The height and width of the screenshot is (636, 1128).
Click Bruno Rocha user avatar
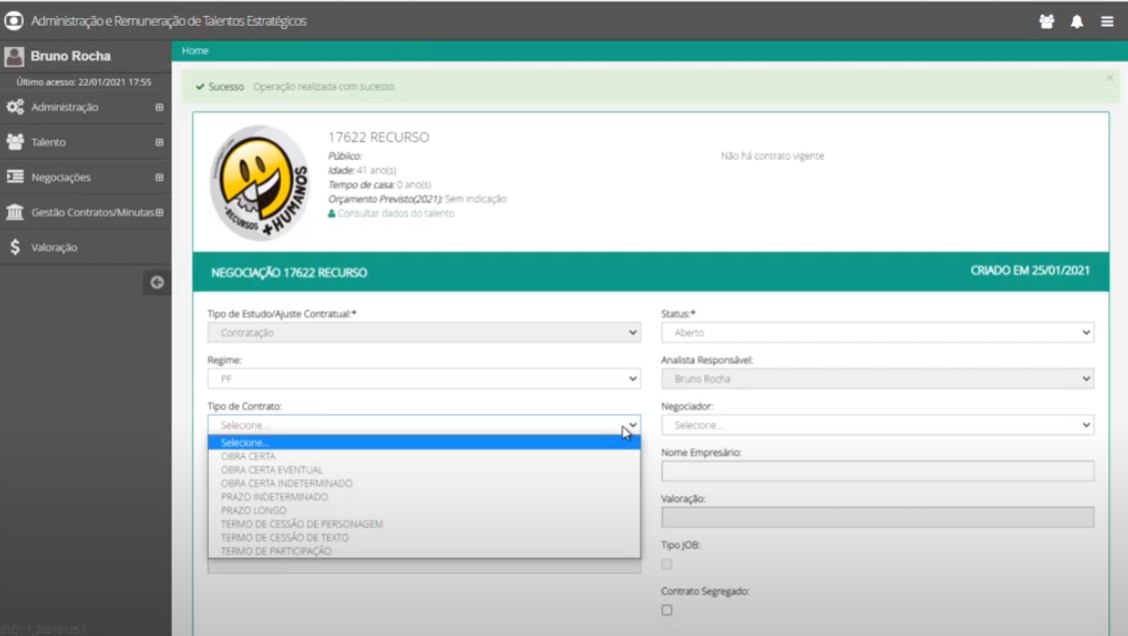(x=14, y=56)
